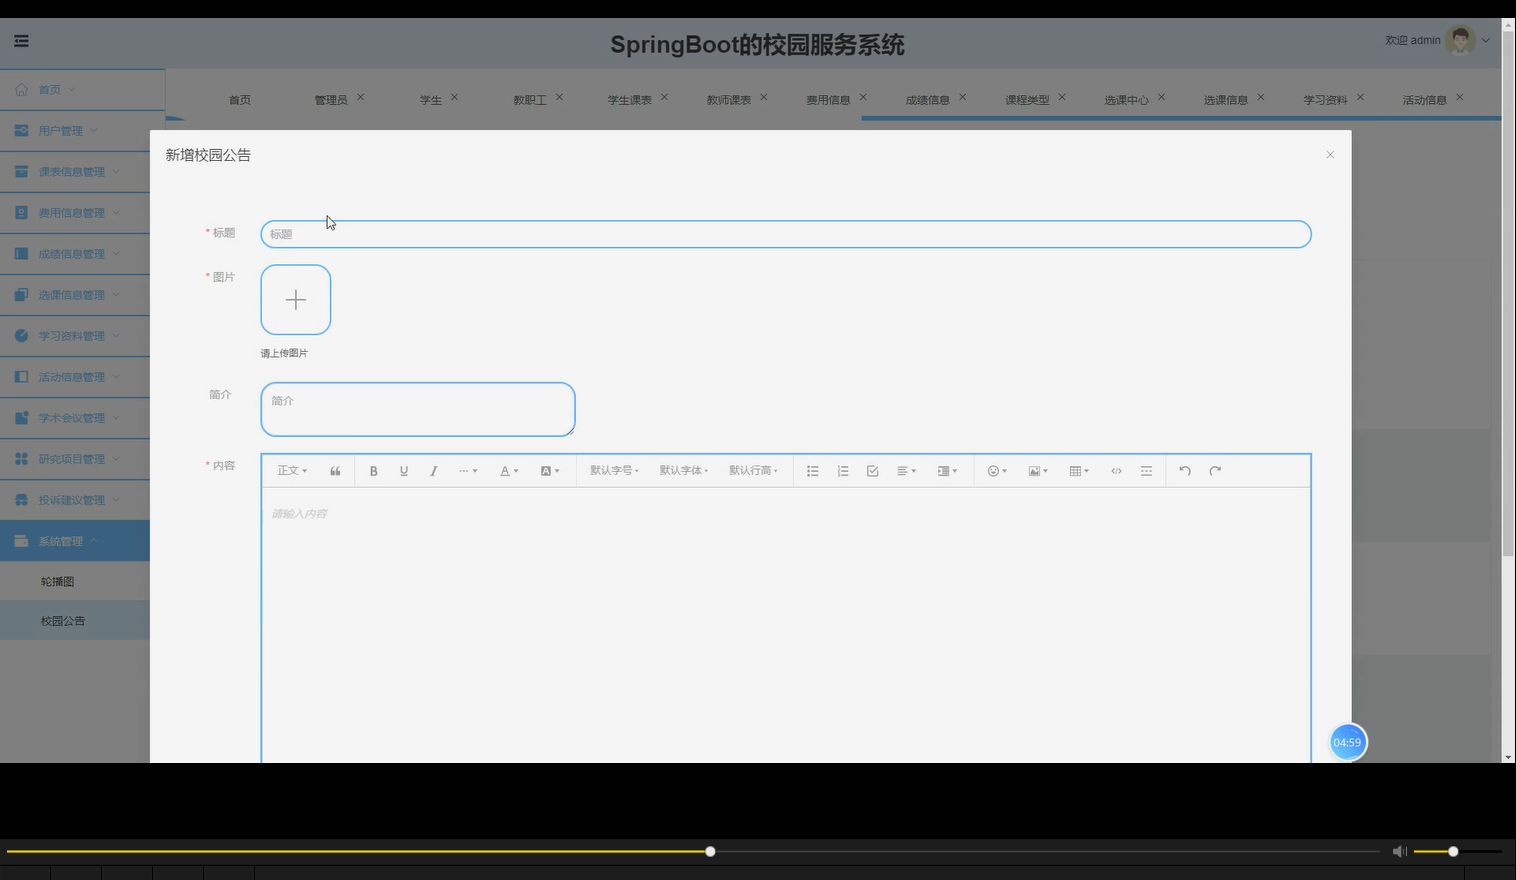
Task: Open the admin user dropdown arrow
Action: coord(1486,41)
